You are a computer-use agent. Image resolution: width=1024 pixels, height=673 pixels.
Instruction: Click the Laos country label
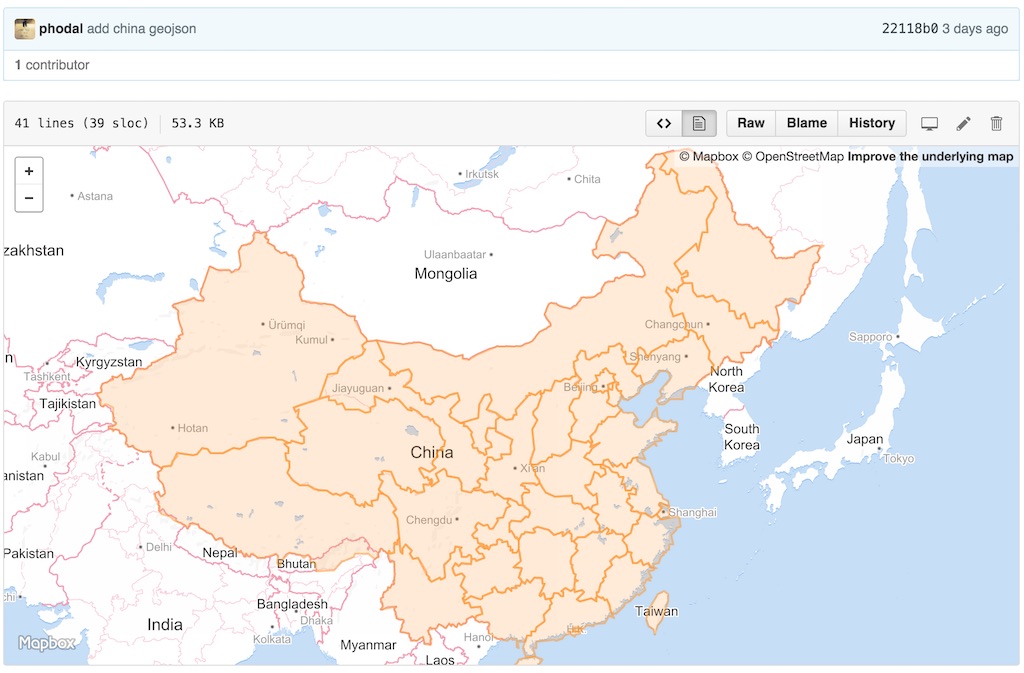point(440,660)
